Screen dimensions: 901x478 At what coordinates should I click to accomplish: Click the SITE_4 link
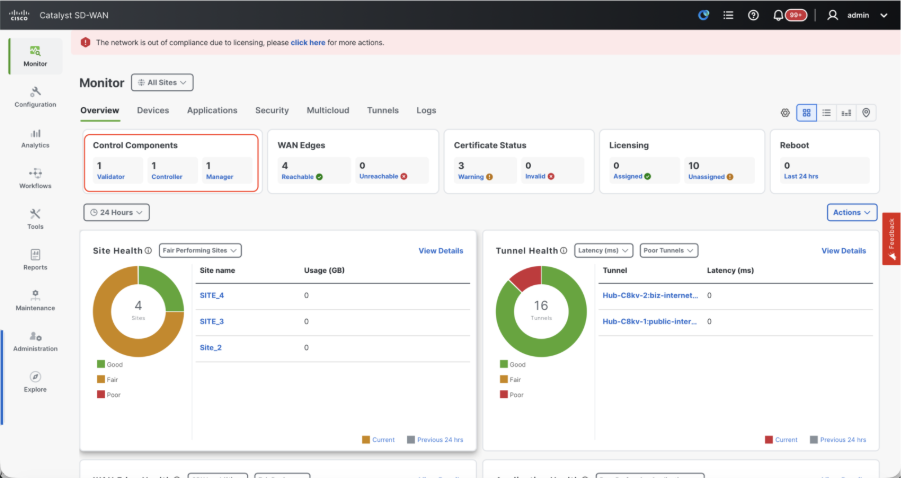[212, 295]
